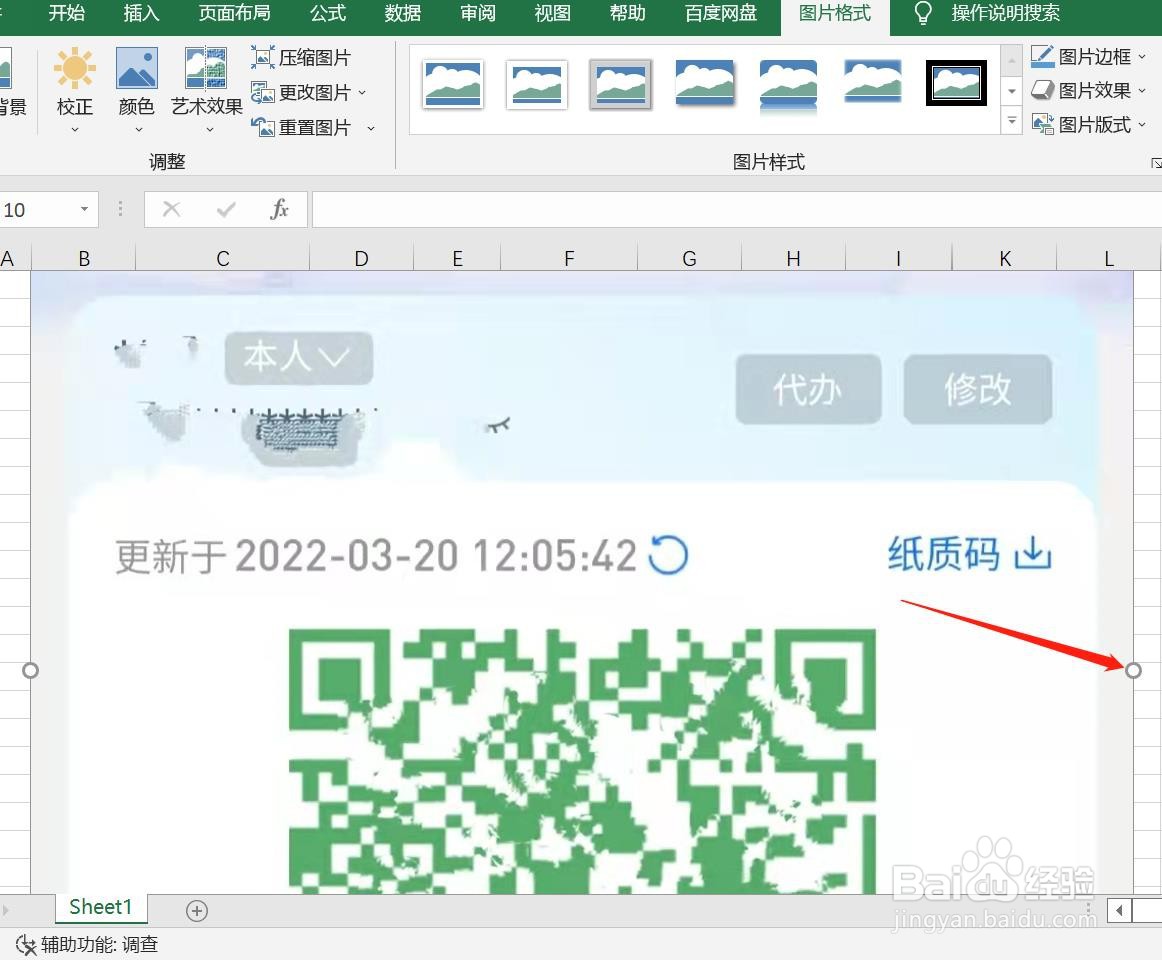Select the fourth shadow picture style
Viewport: 1162px width, 960px height.
click(705, 84)
